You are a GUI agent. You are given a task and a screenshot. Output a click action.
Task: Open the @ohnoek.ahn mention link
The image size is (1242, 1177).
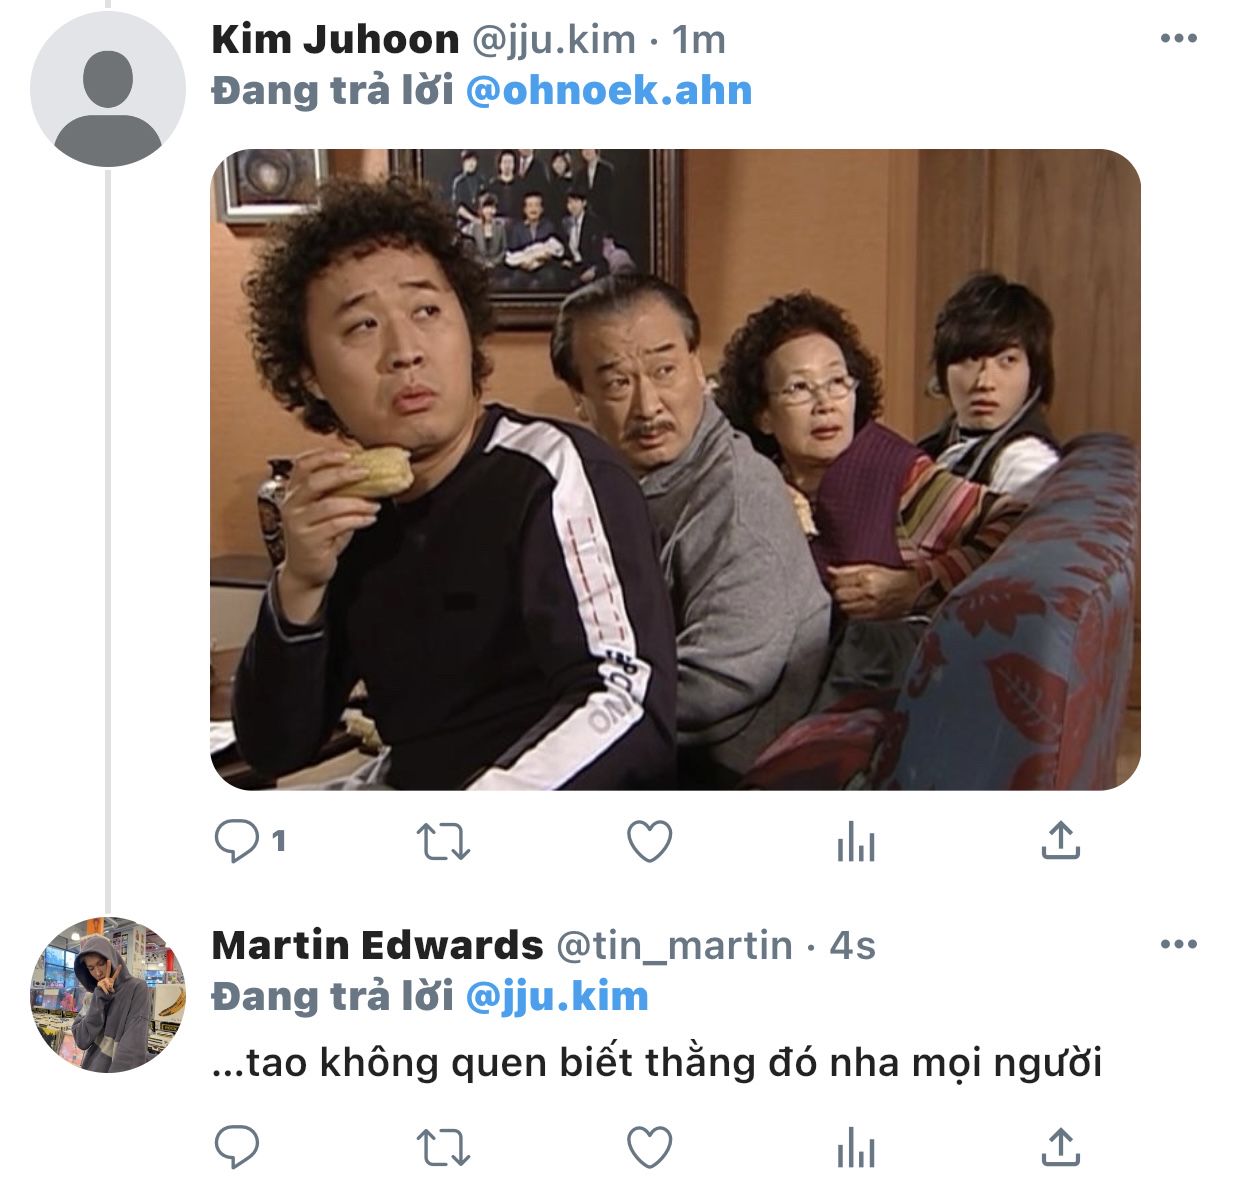click(x=609, y=91)
